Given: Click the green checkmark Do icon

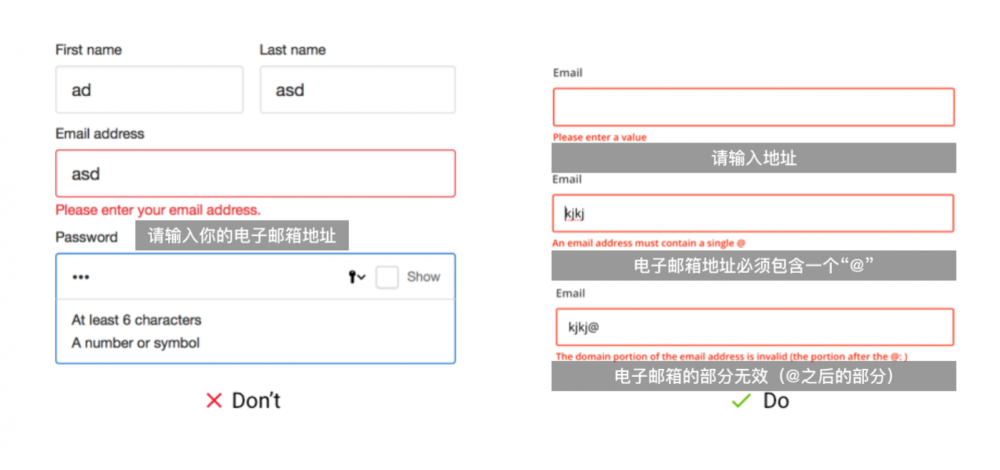Looking at the screenshot, I should pos(741,400).
